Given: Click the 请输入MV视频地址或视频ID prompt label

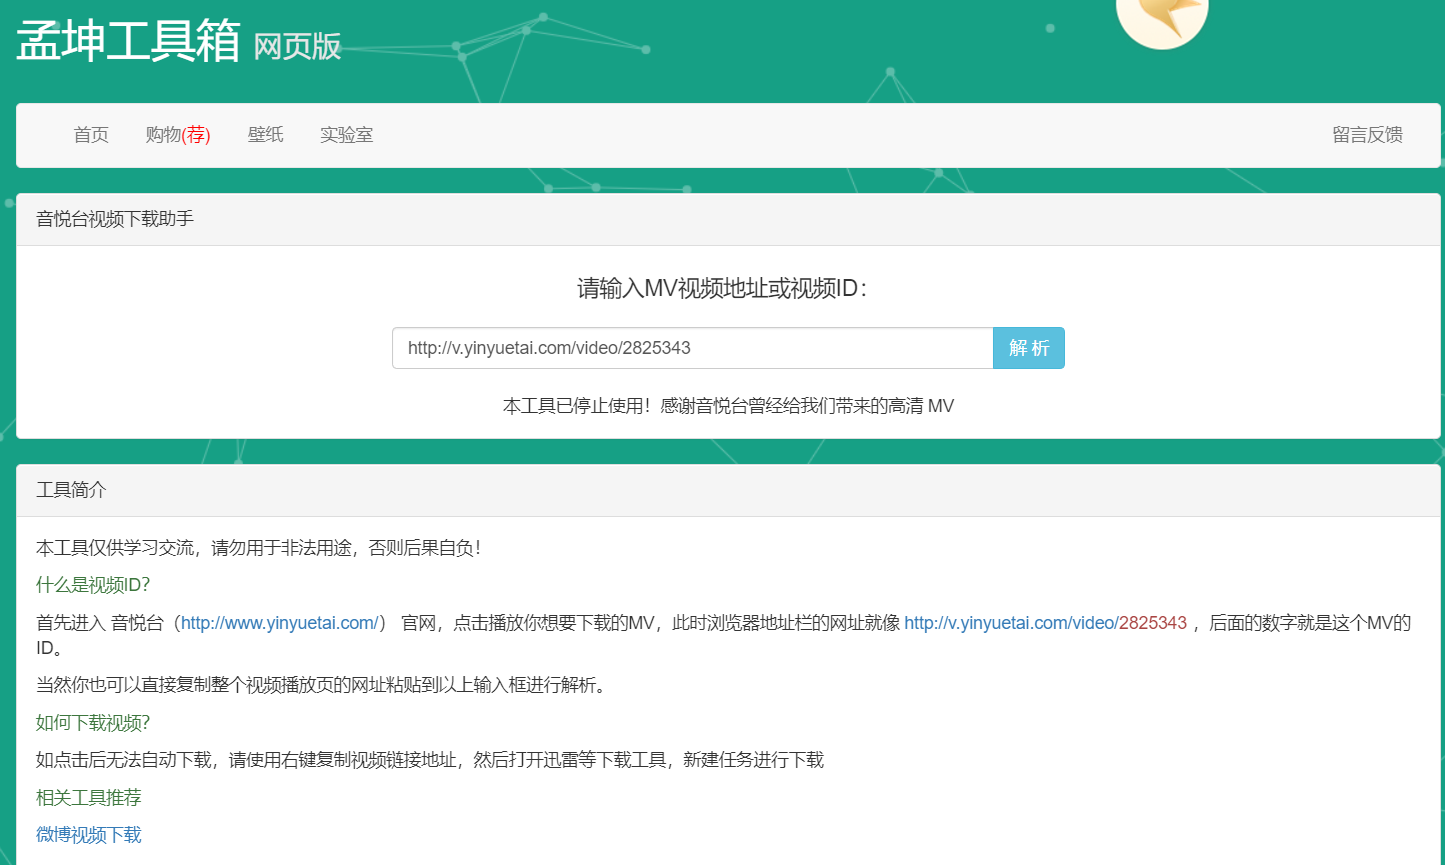Looking at the screenshot, I should (722, 289).
